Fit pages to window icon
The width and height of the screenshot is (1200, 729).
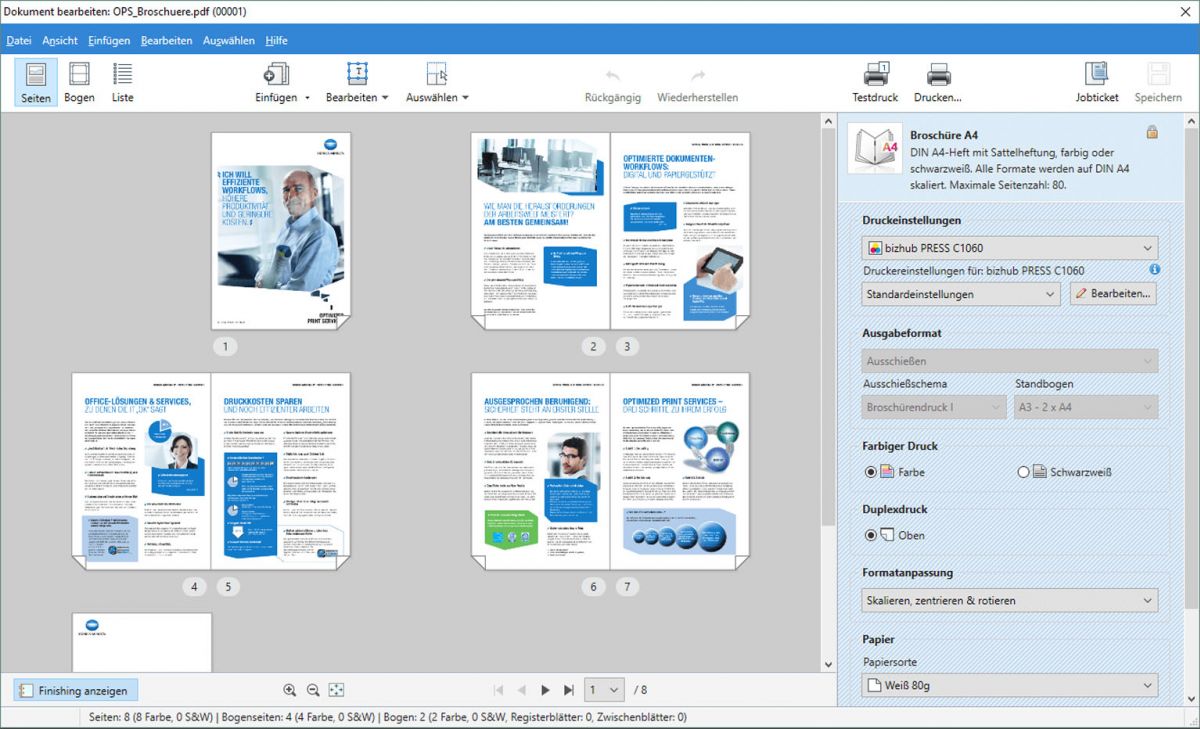336,690
